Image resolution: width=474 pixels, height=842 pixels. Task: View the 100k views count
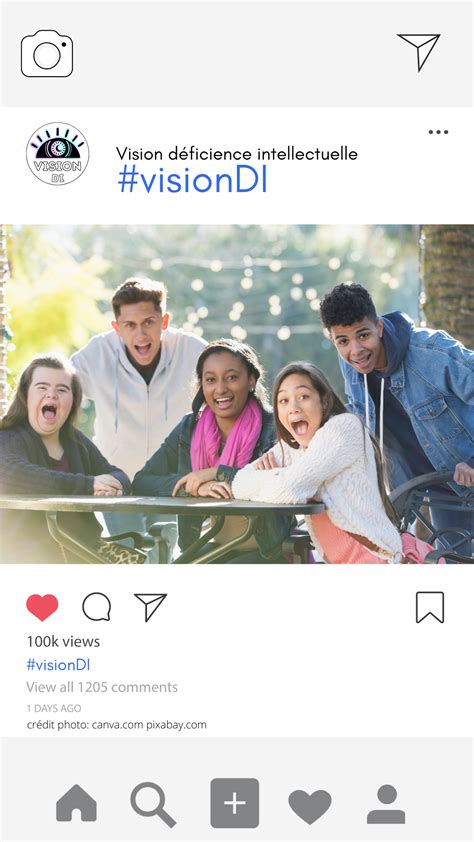[x=63, y=641]
